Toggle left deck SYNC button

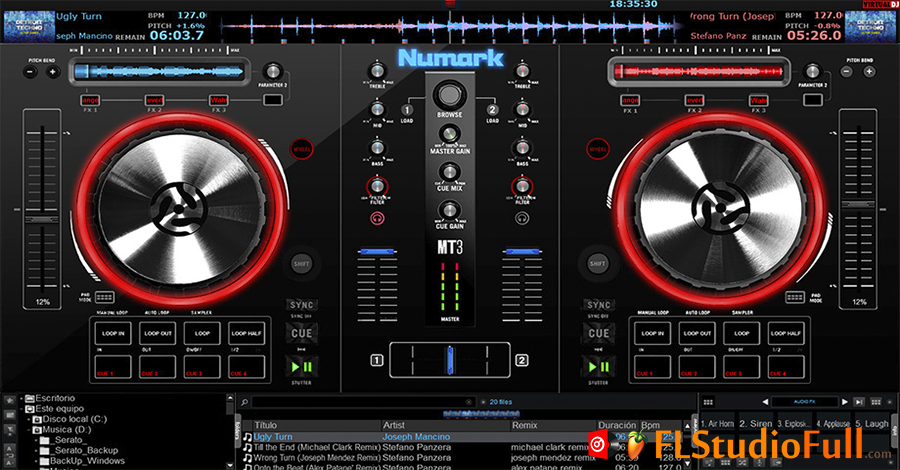(x=301, y=305)
